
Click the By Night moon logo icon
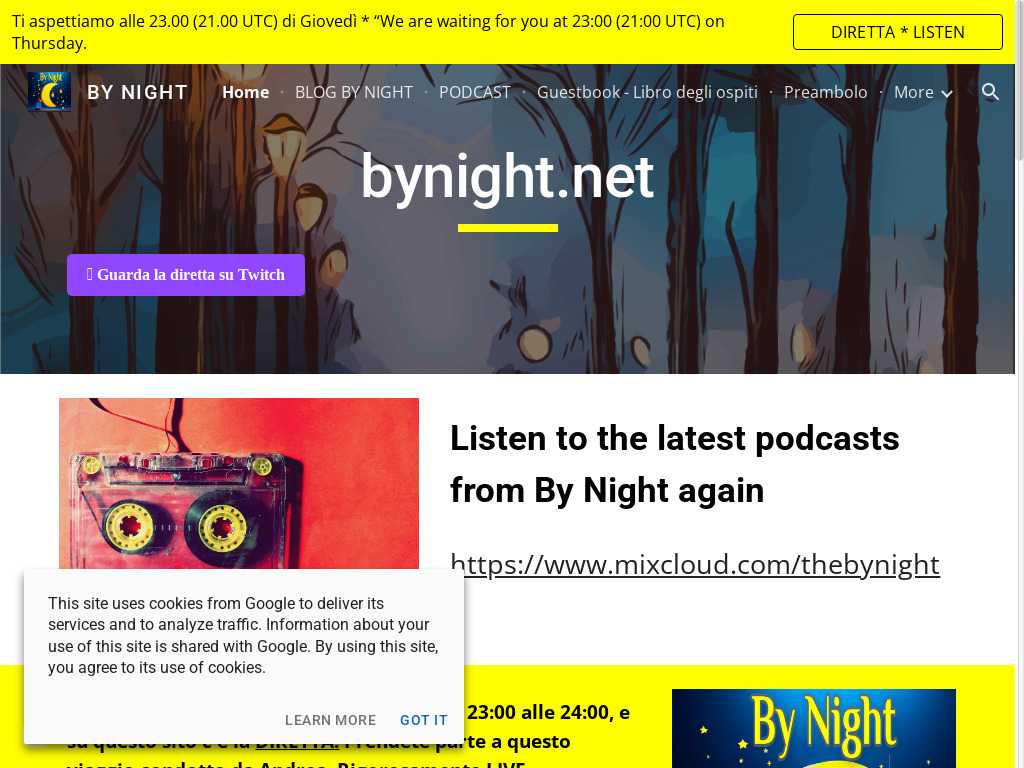(x=49, y=92)
